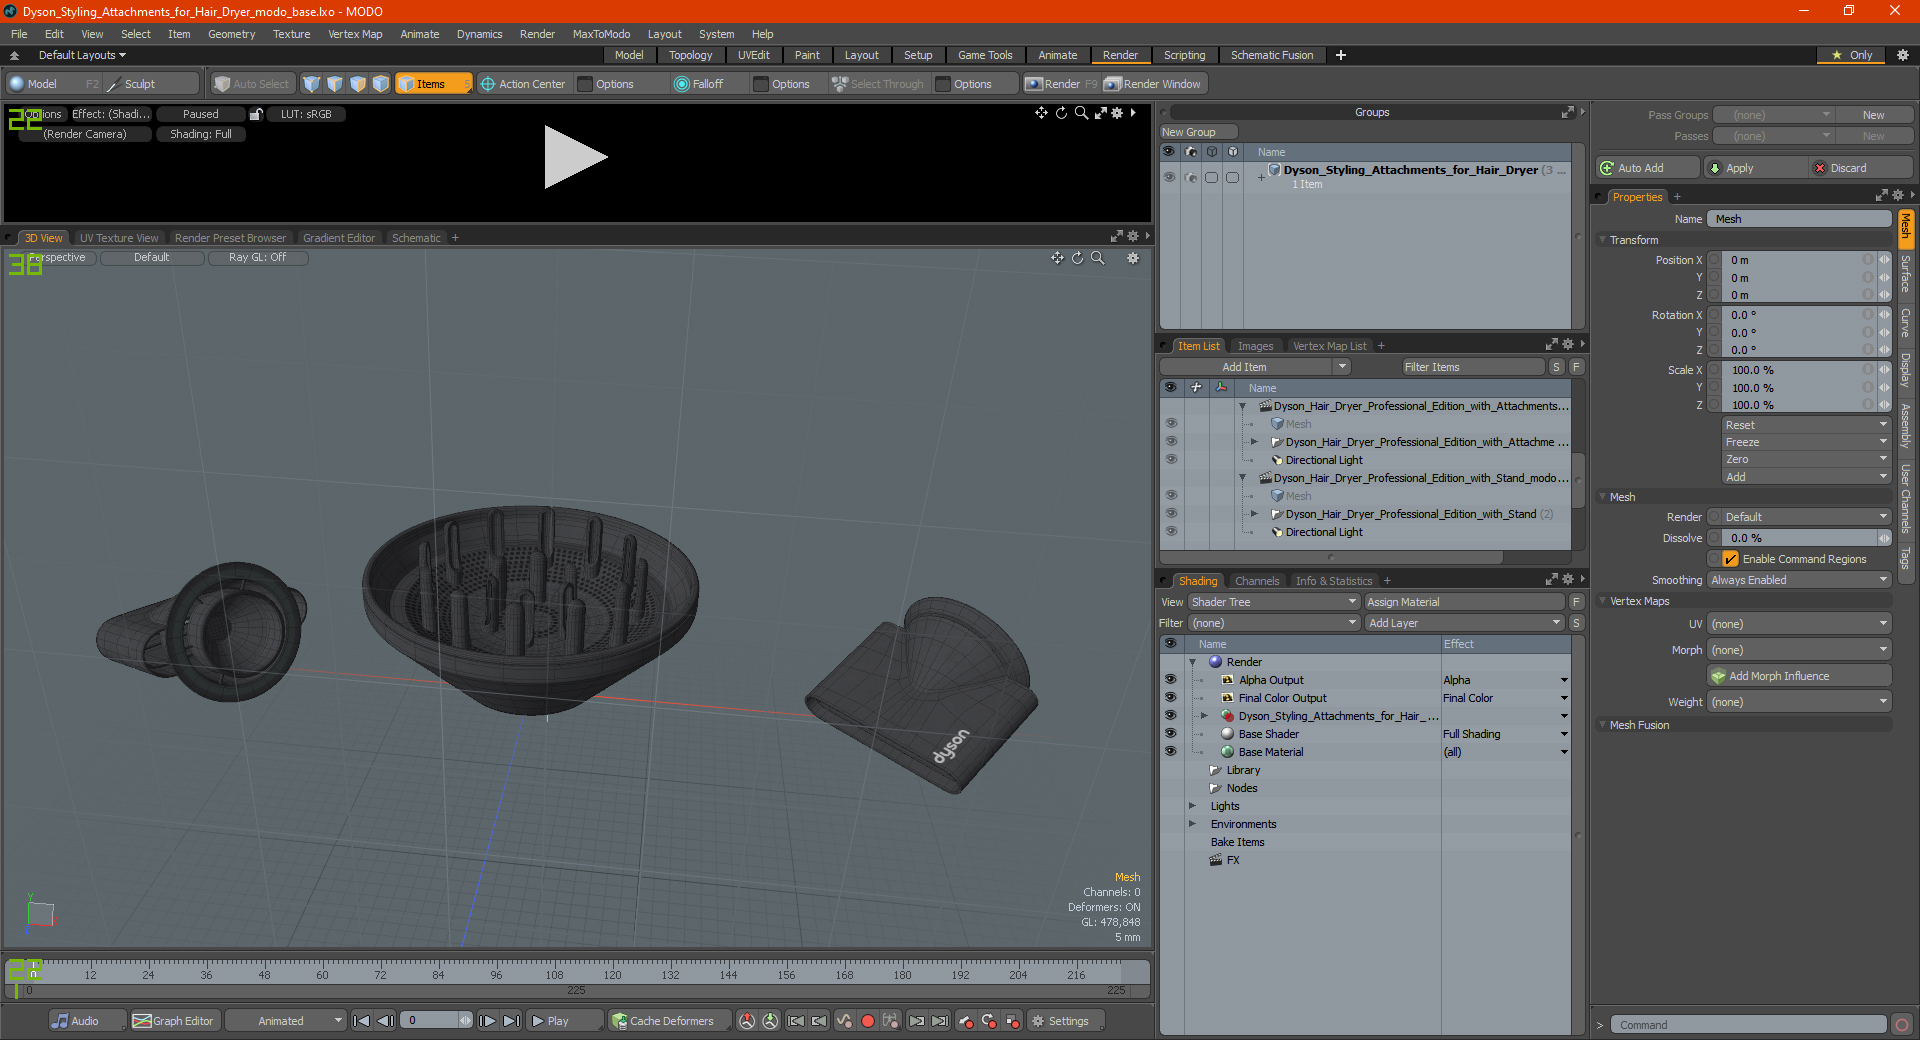This screenshot has width=1920, height=1040.
Task: Activate Items selection mode
Action: pyautogui.click(x=433, y=84)
